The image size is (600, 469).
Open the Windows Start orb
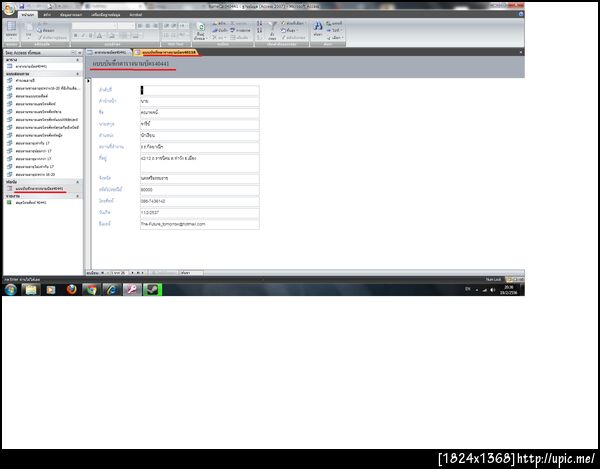click(11, 290)
